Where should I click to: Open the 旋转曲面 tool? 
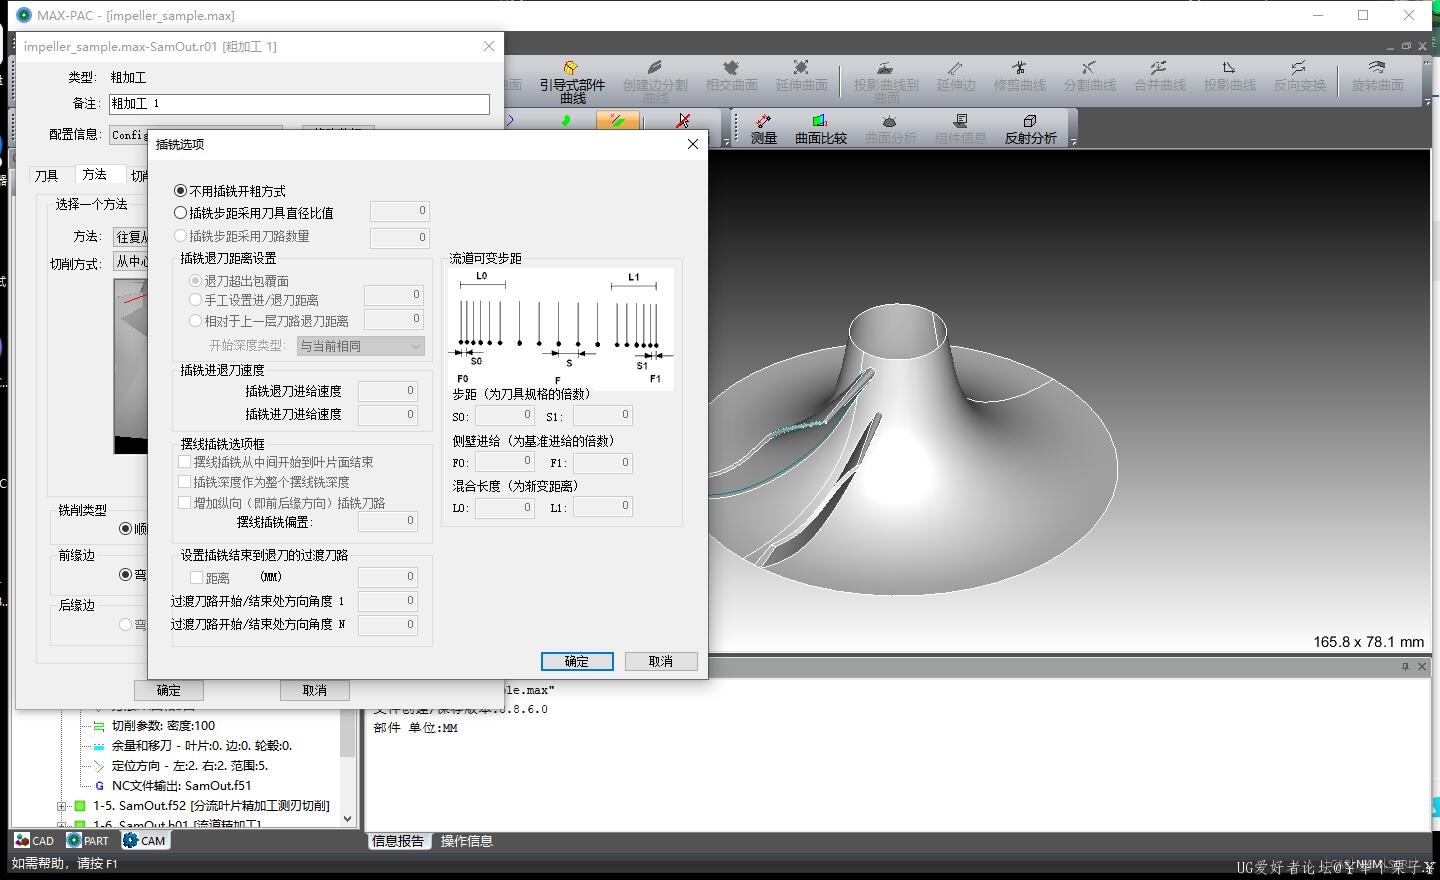pos(1377,76)
